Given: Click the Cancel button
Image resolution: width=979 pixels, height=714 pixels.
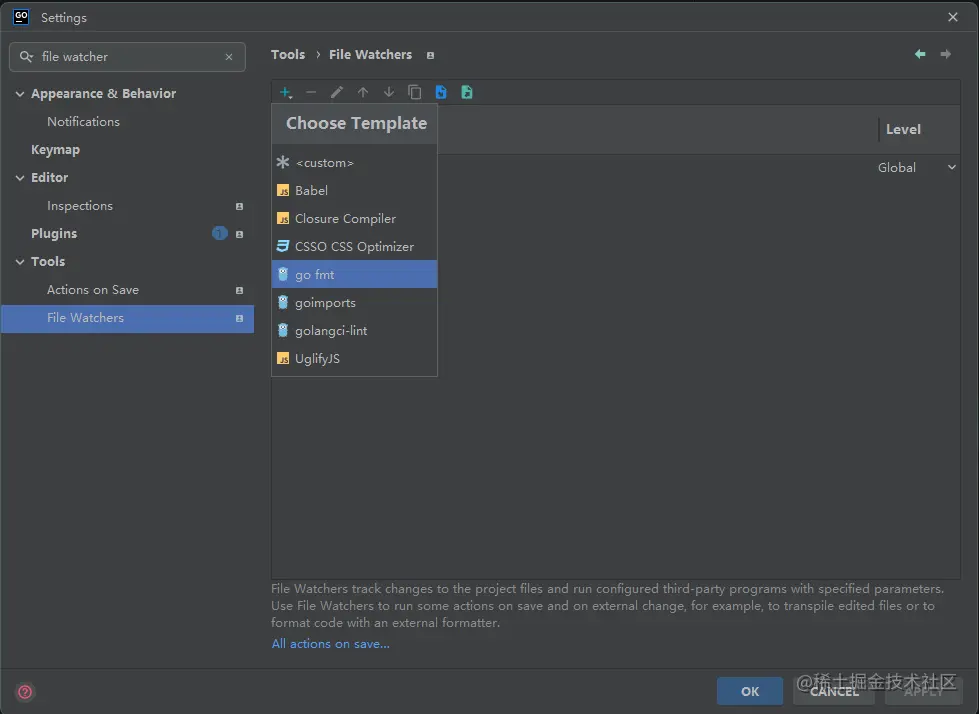Looking at the screenshot, I should [x=834, y=691].
